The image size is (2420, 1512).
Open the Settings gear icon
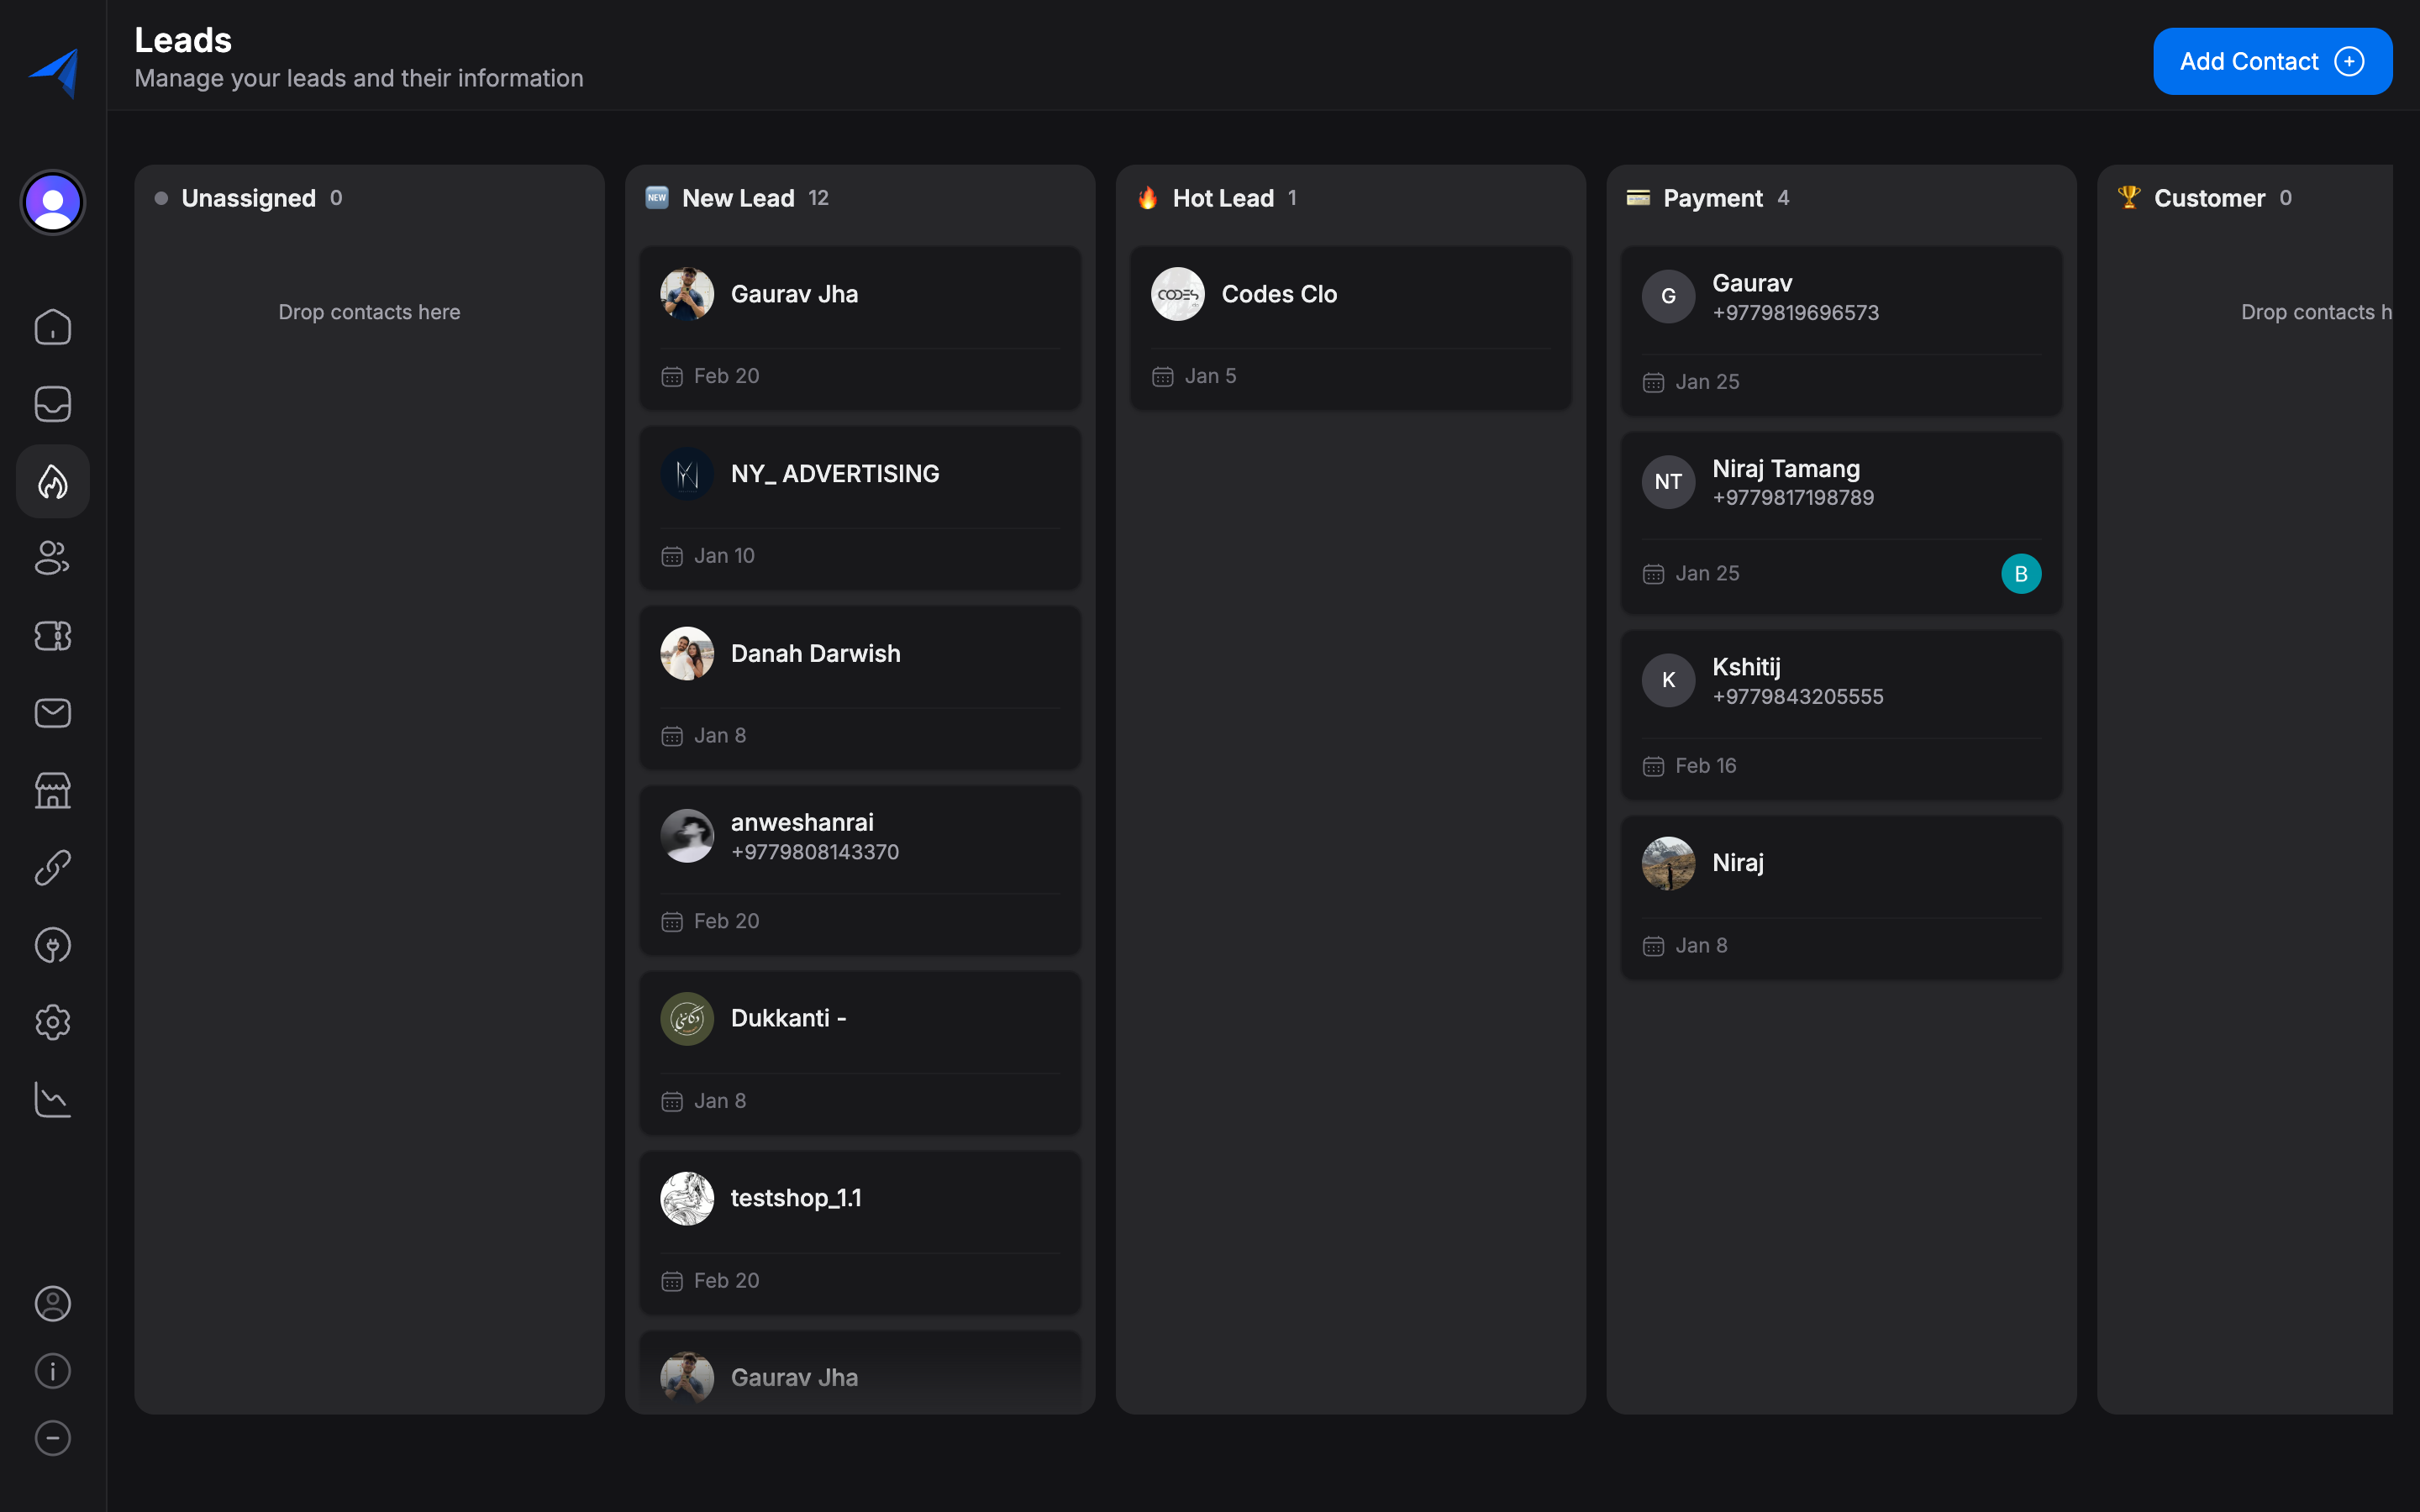coord(52,1021)
